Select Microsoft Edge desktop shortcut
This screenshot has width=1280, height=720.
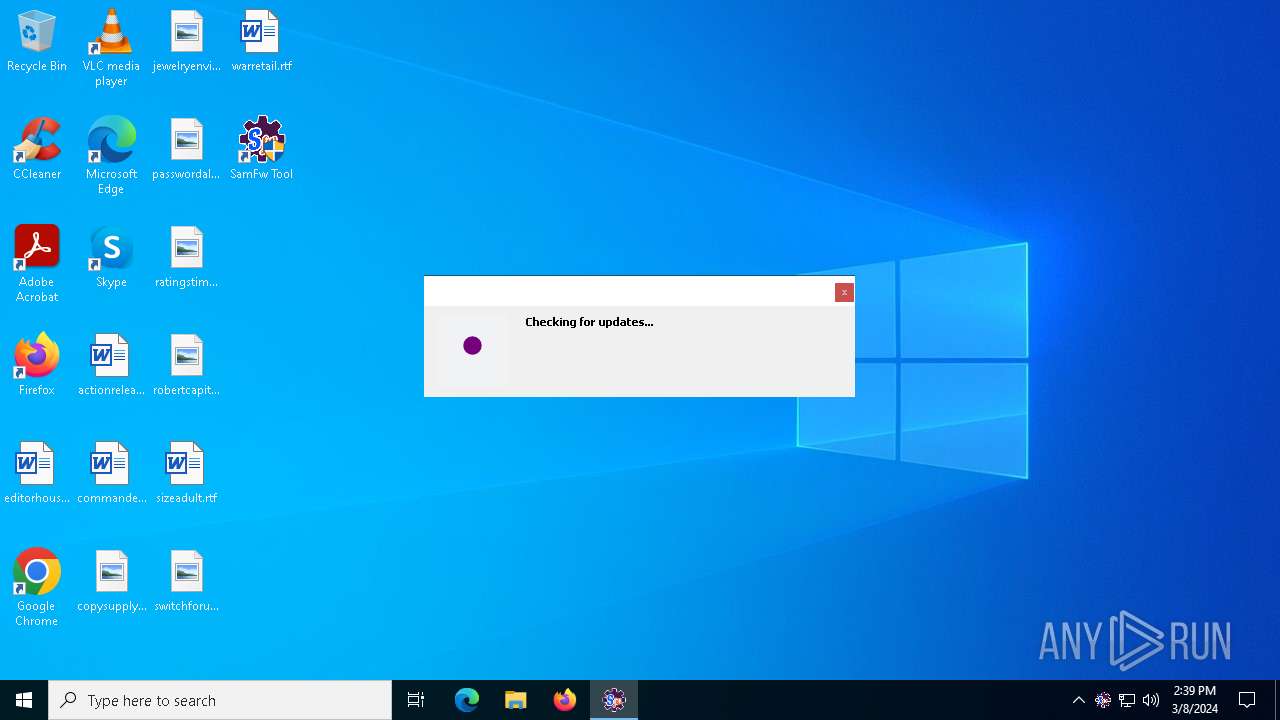tap(111, 155)
